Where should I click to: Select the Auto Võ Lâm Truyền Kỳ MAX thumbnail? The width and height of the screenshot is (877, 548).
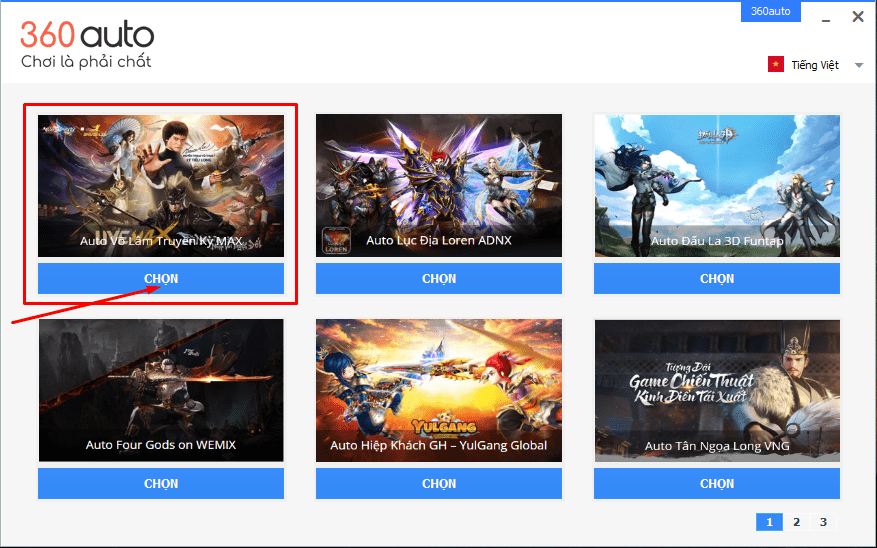[161, 186]
